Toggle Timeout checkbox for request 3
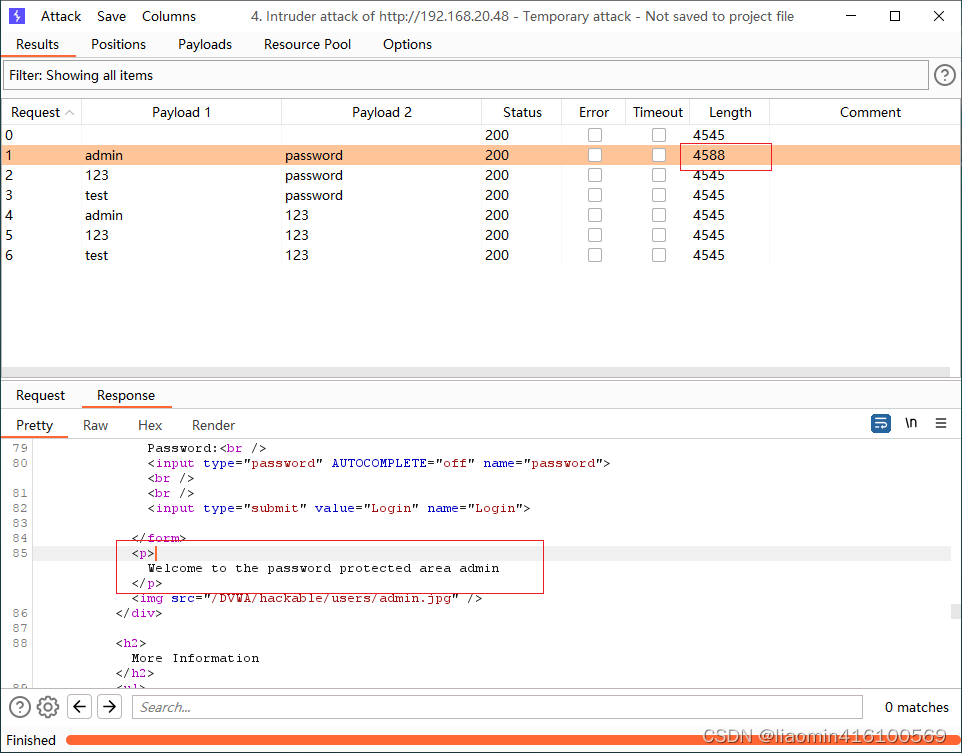The image size is (962, 753). [x=658, y=195]
